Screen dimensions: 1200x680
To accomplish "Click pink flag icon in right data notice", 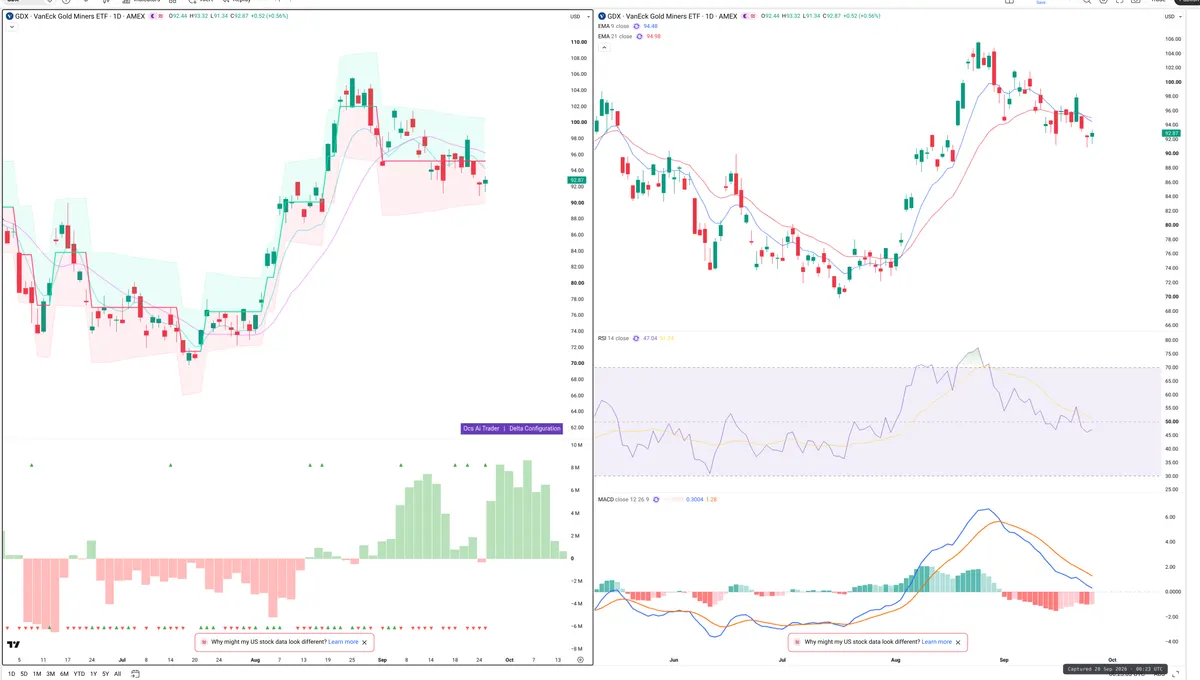I will pos(797,642).
